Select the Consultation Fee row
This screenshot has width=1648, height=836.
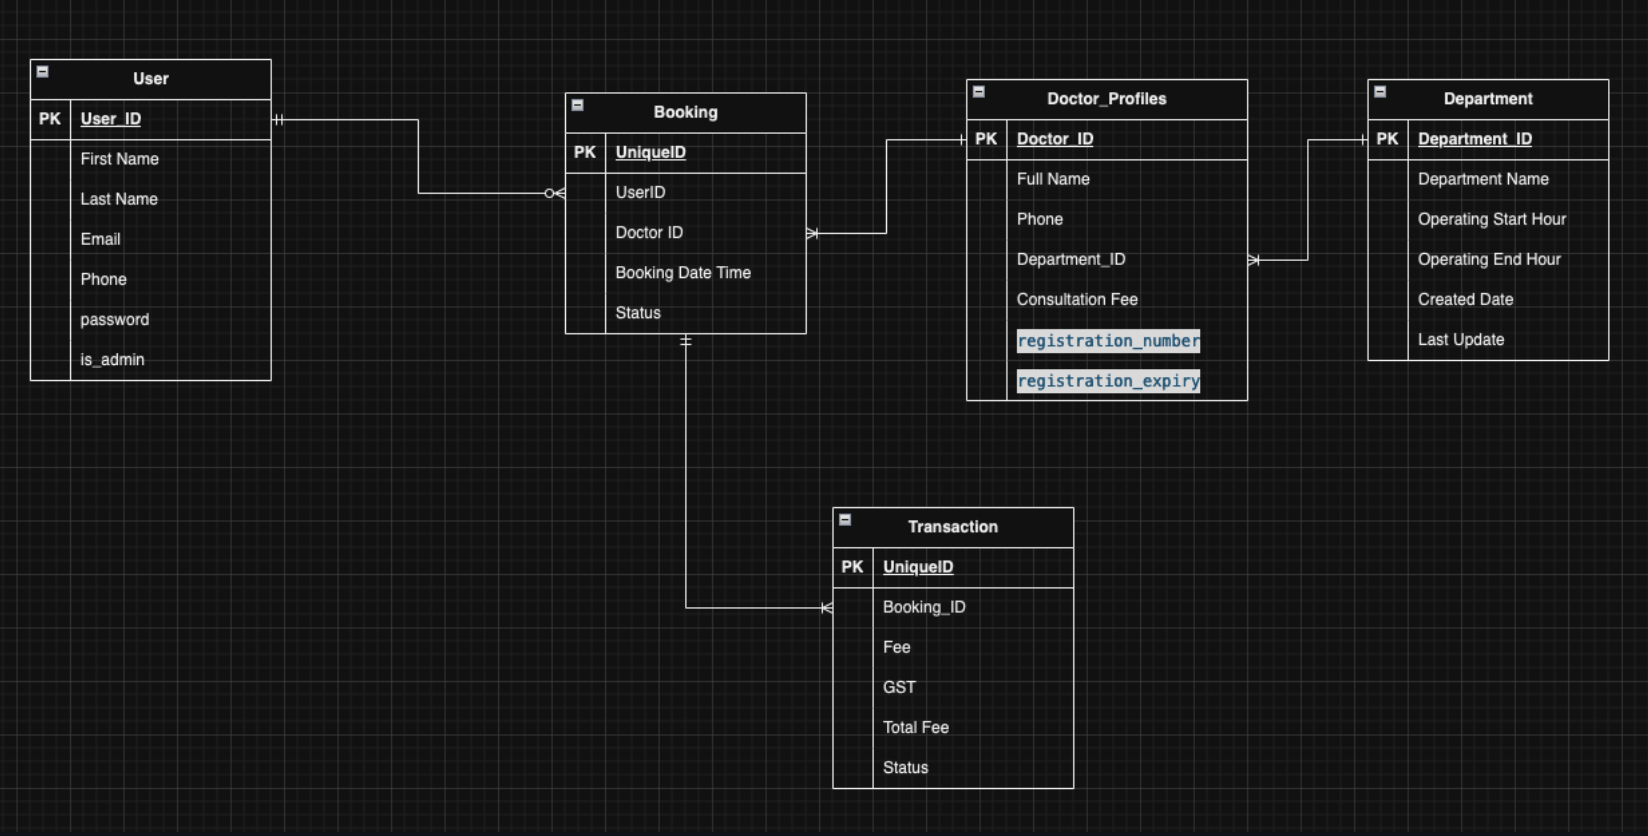(x=1077, y=300)
